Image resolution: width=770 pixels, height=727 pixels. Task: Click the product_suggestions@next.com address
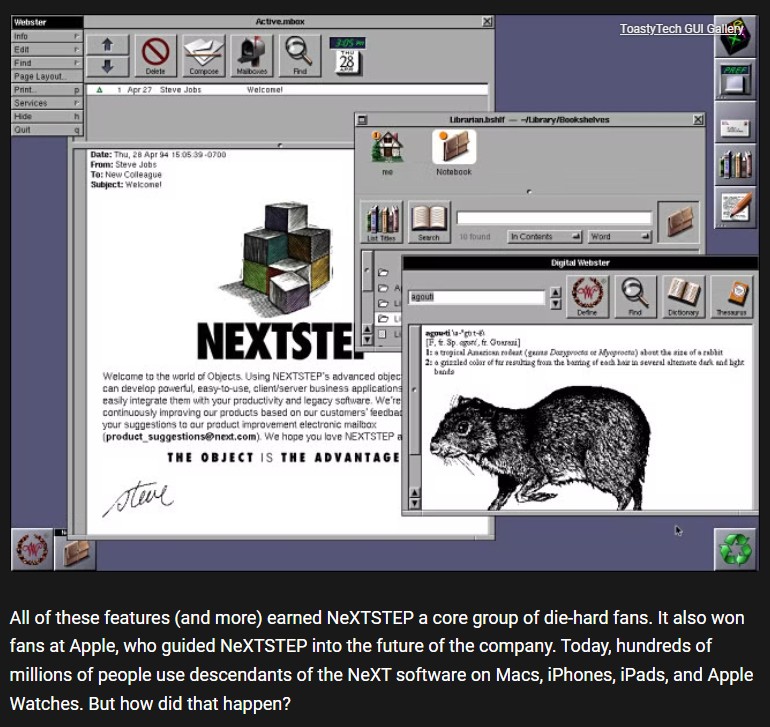point(181,437)
